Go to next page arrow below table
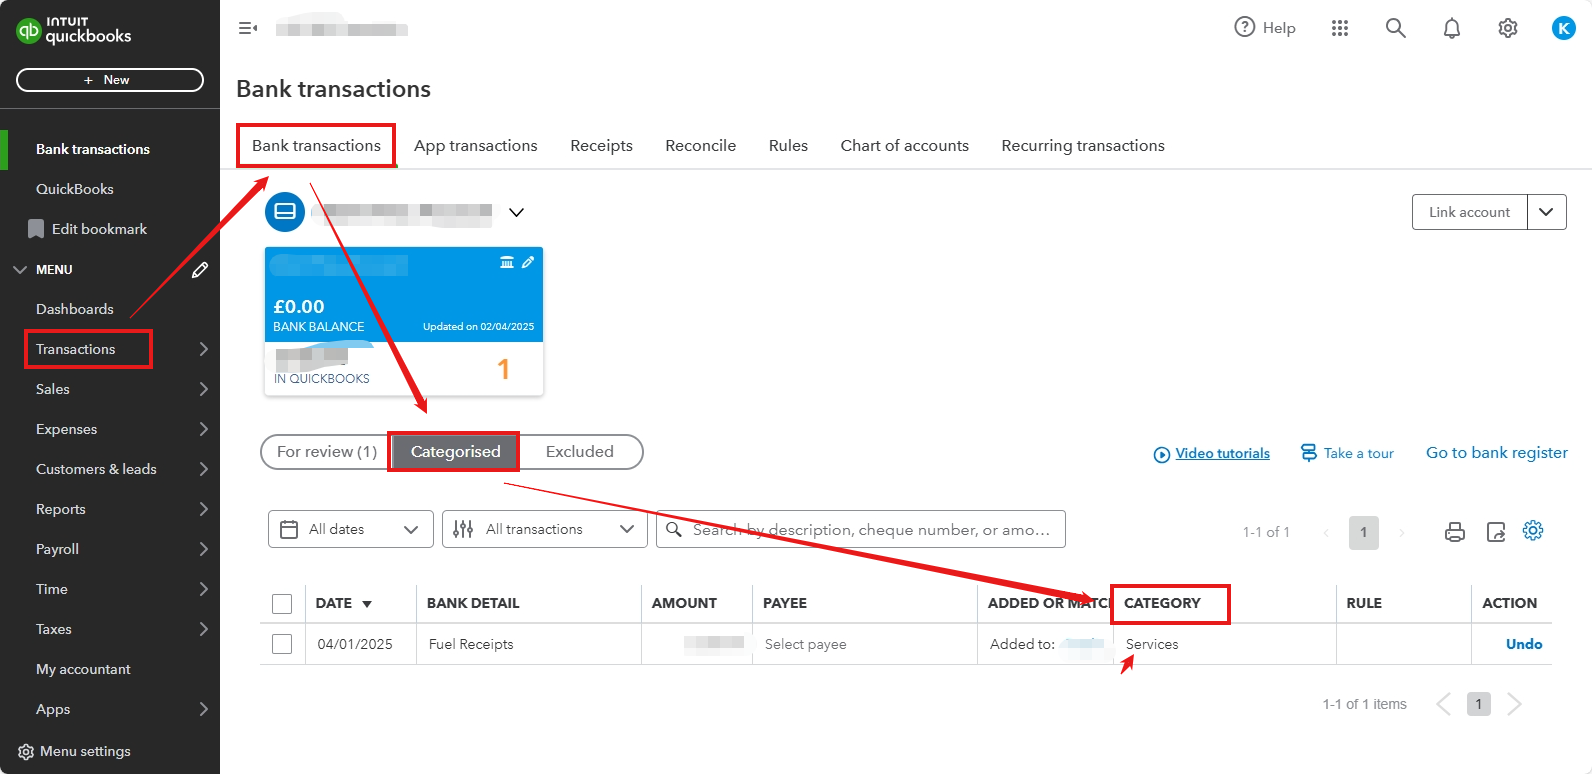Screen dimensions: 1592x774 (1514, 704)
